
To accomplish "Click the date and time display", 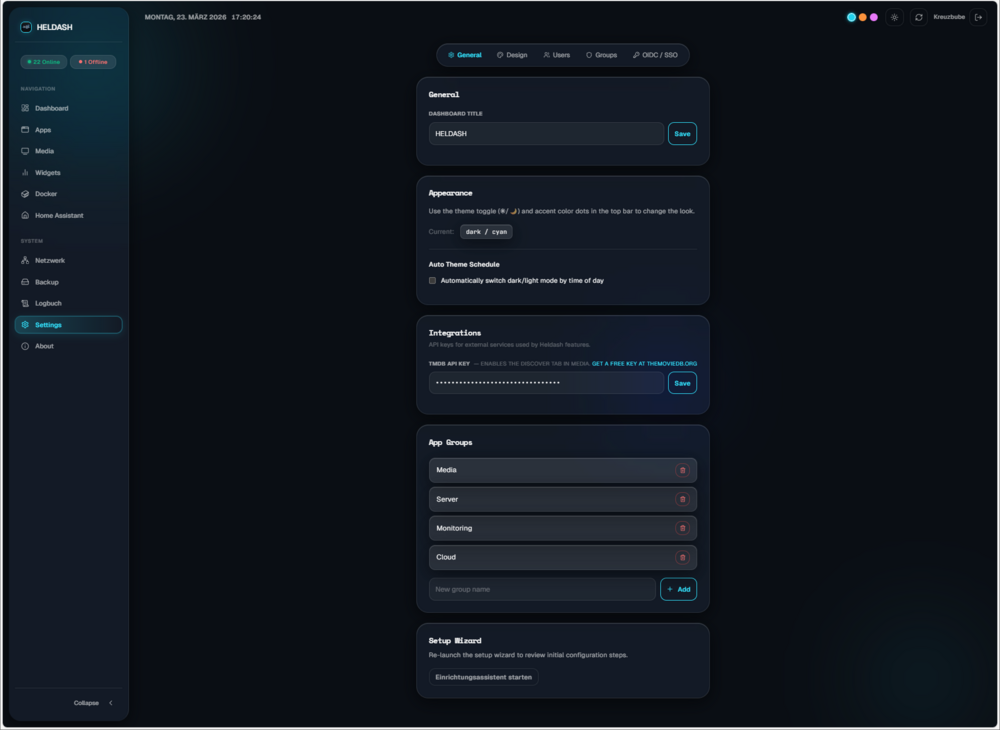I will 203,17.
